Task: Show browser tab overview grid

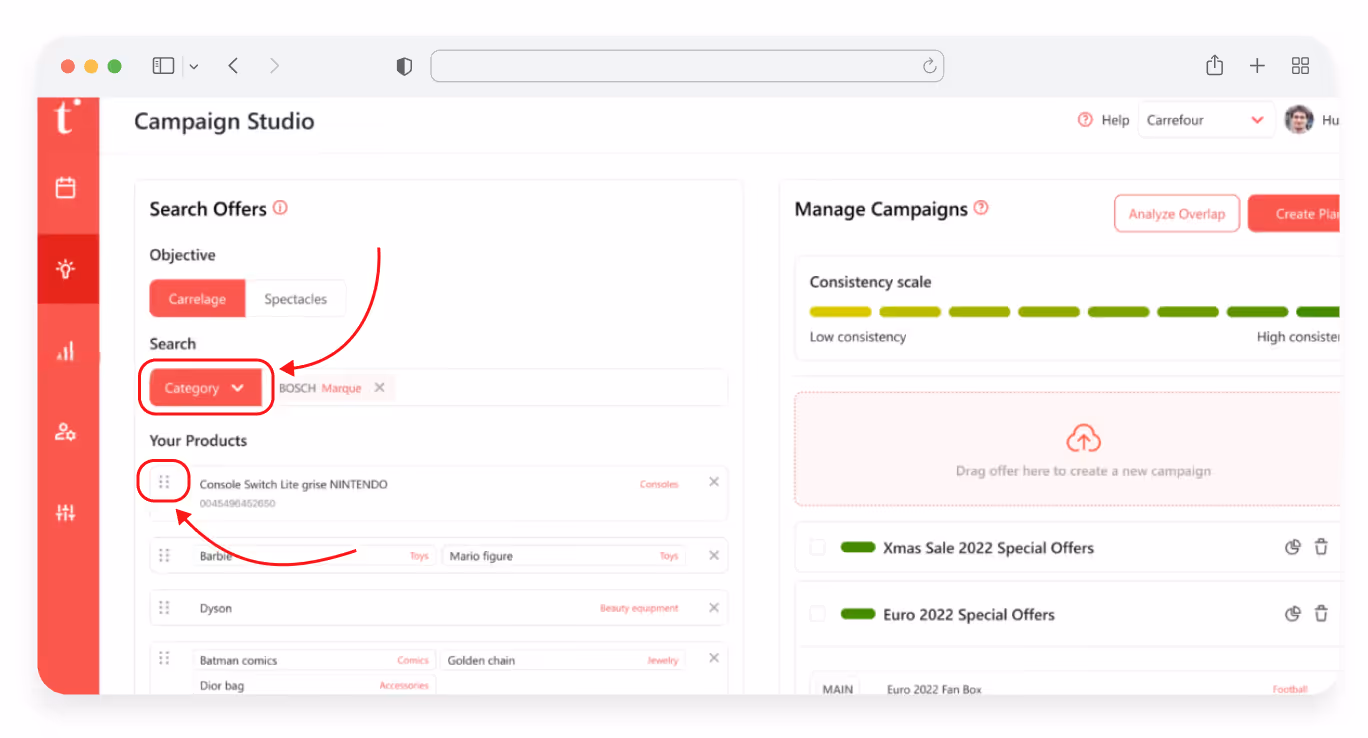Action: pyautogui.click(x=1300, y=66)
